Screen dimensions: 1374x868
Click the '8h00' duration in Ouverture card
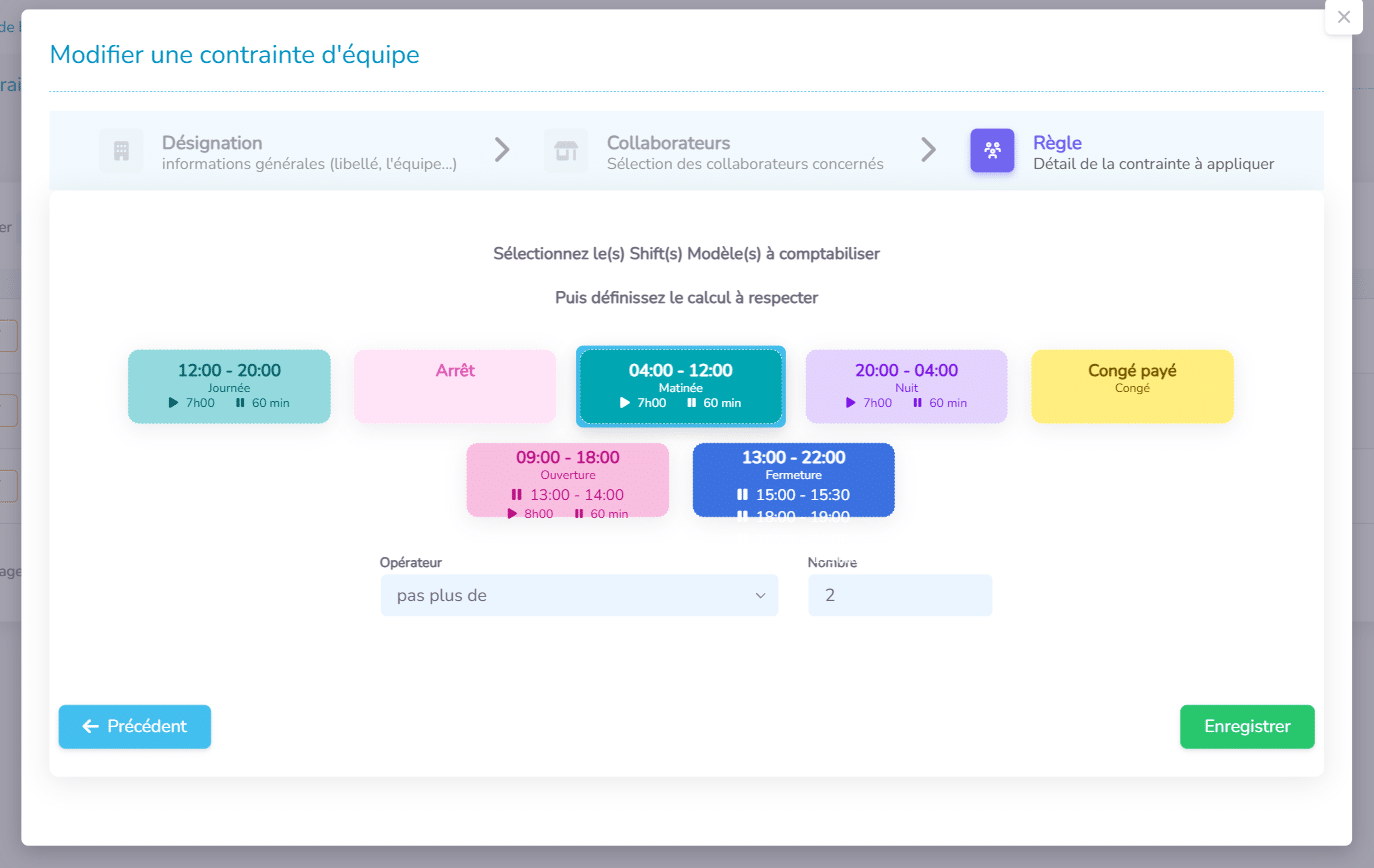pos(538,514)
